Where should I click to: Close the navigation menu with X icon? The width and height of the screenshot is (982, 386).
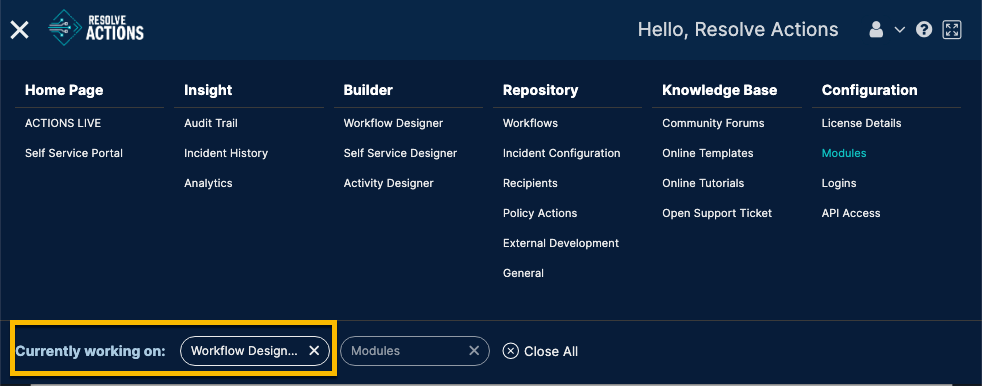coord(19,29)
